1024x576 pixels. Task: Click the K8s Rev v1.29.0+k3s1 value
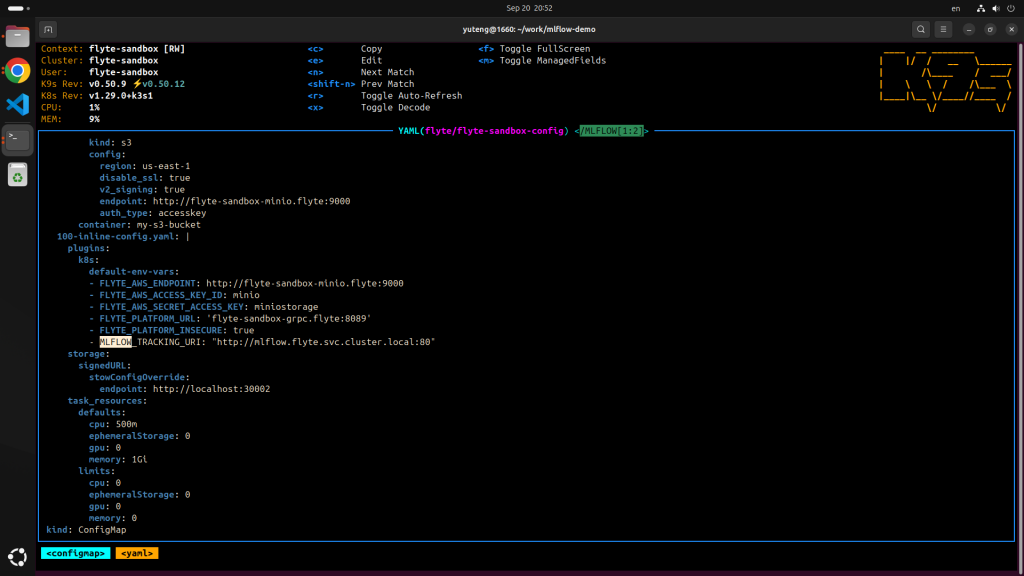click(121, 96)
